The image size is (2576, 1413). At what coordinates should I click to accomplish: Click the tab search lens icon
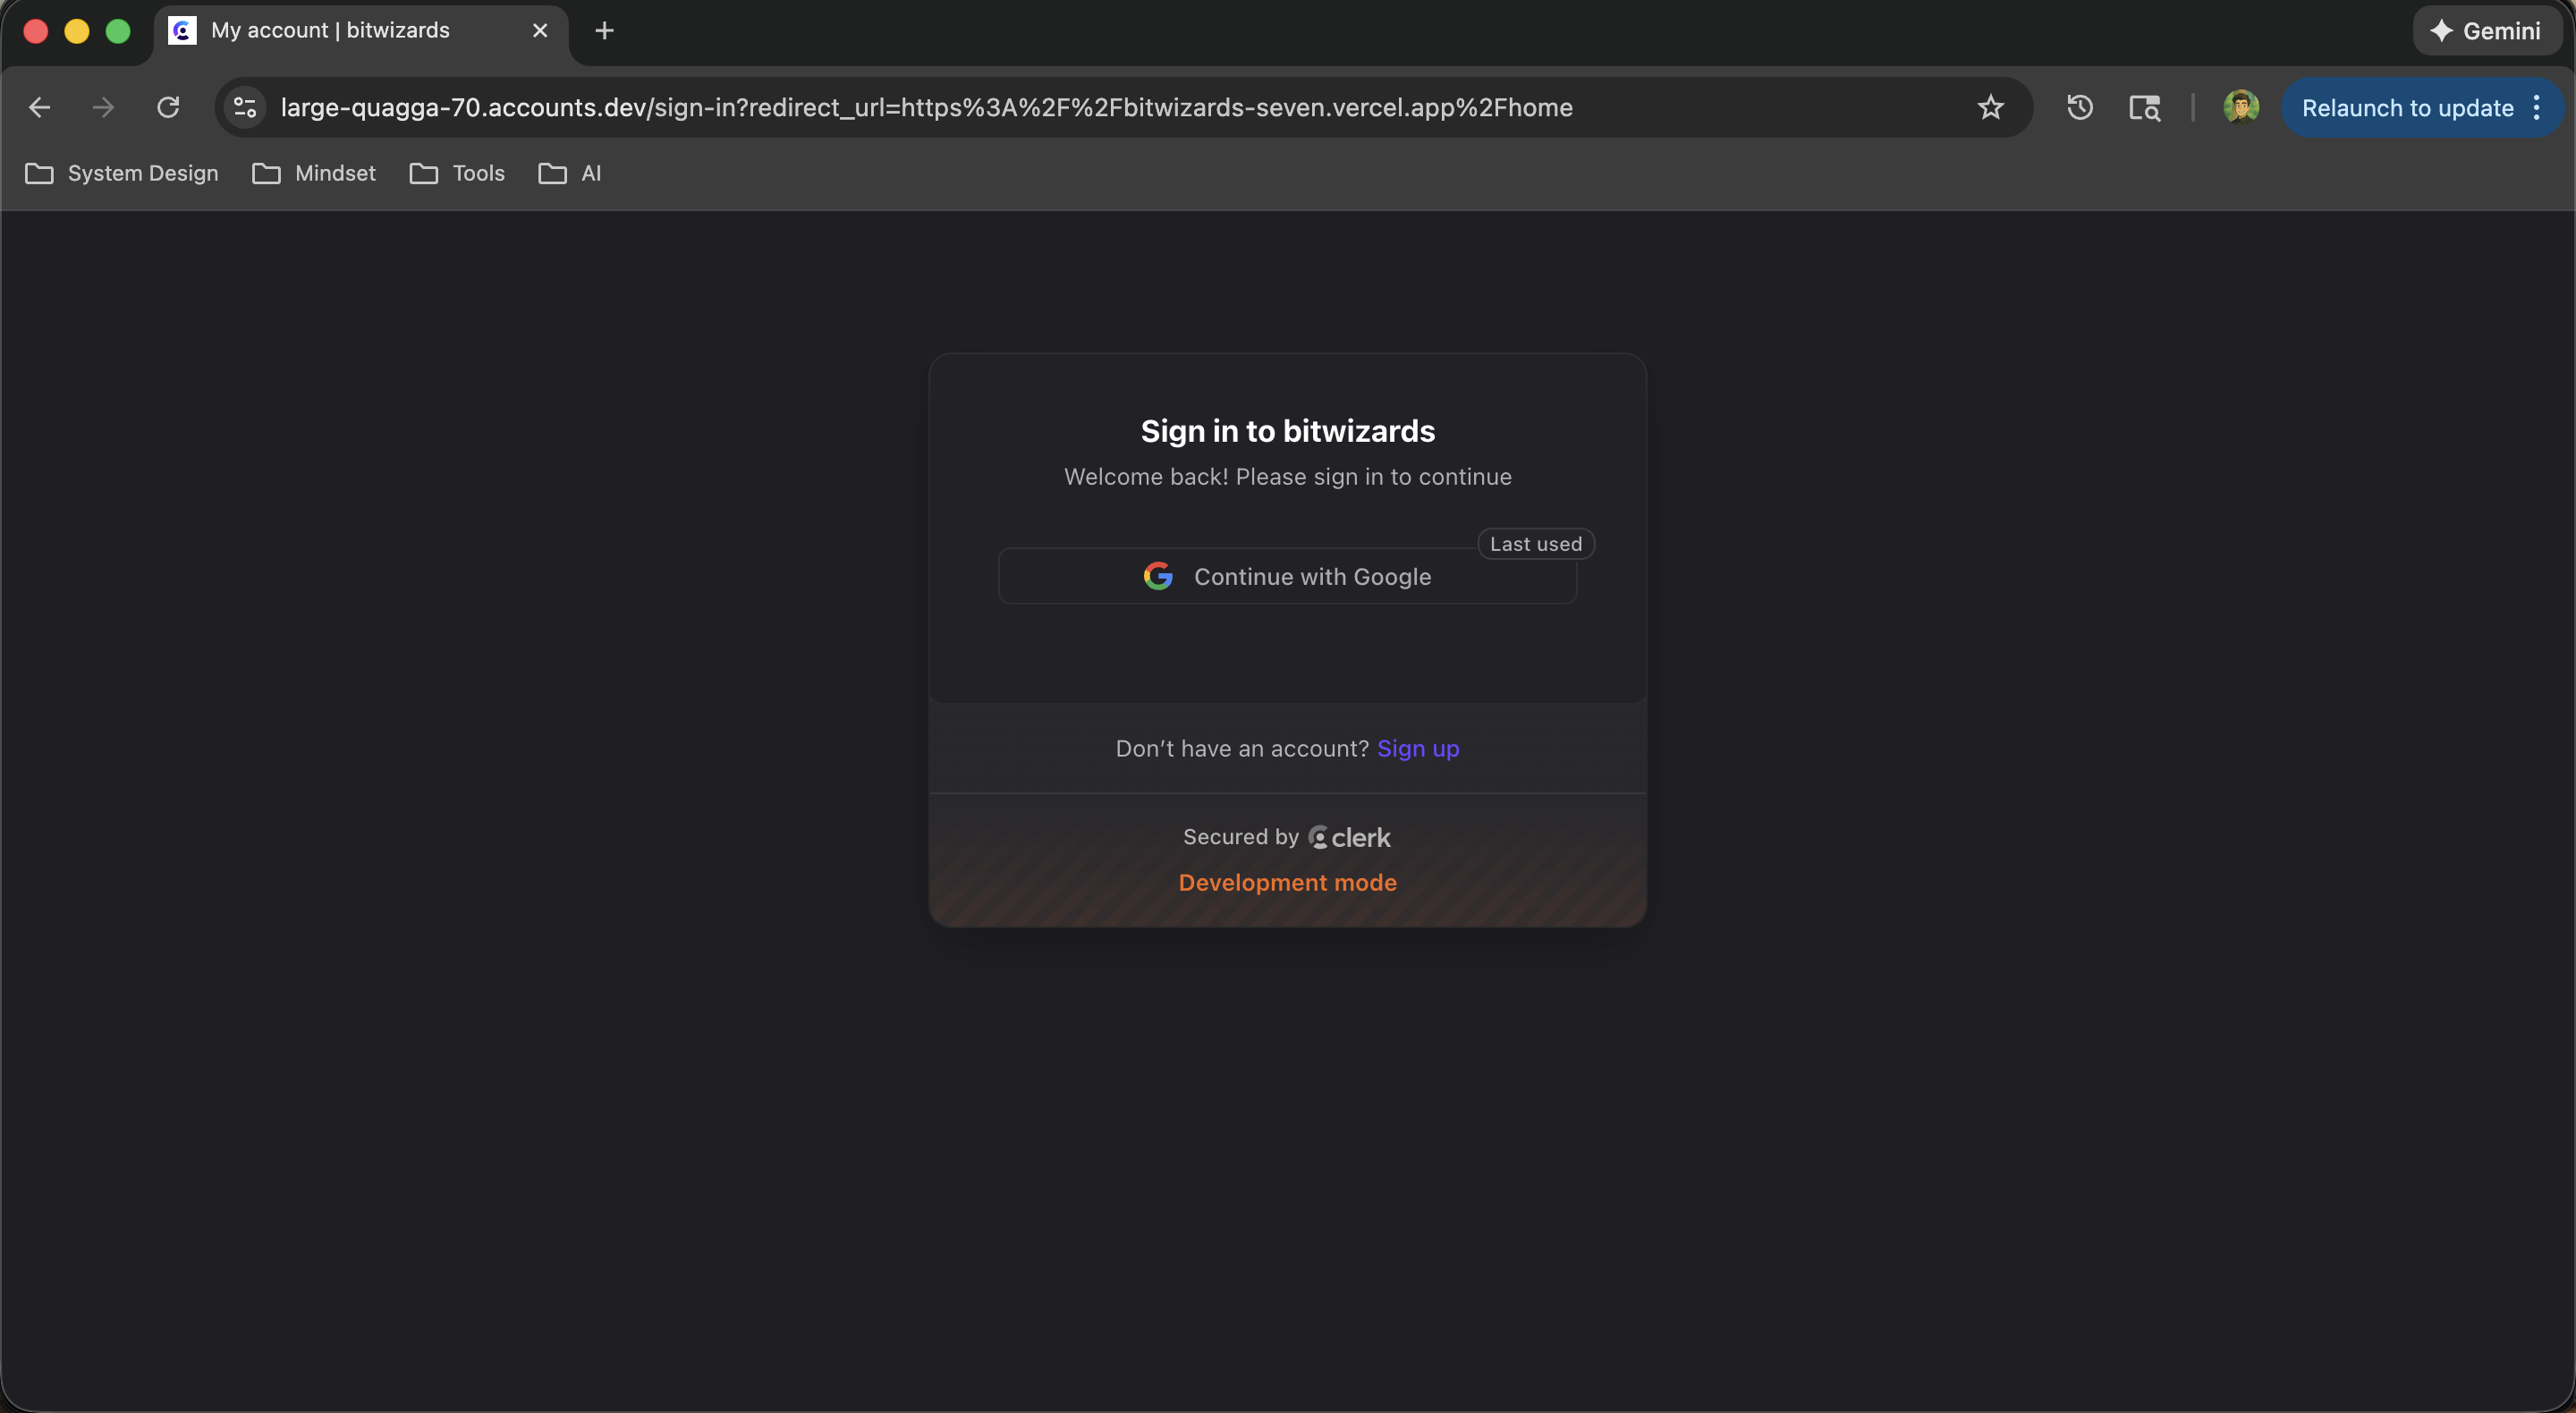point(2144,107)
